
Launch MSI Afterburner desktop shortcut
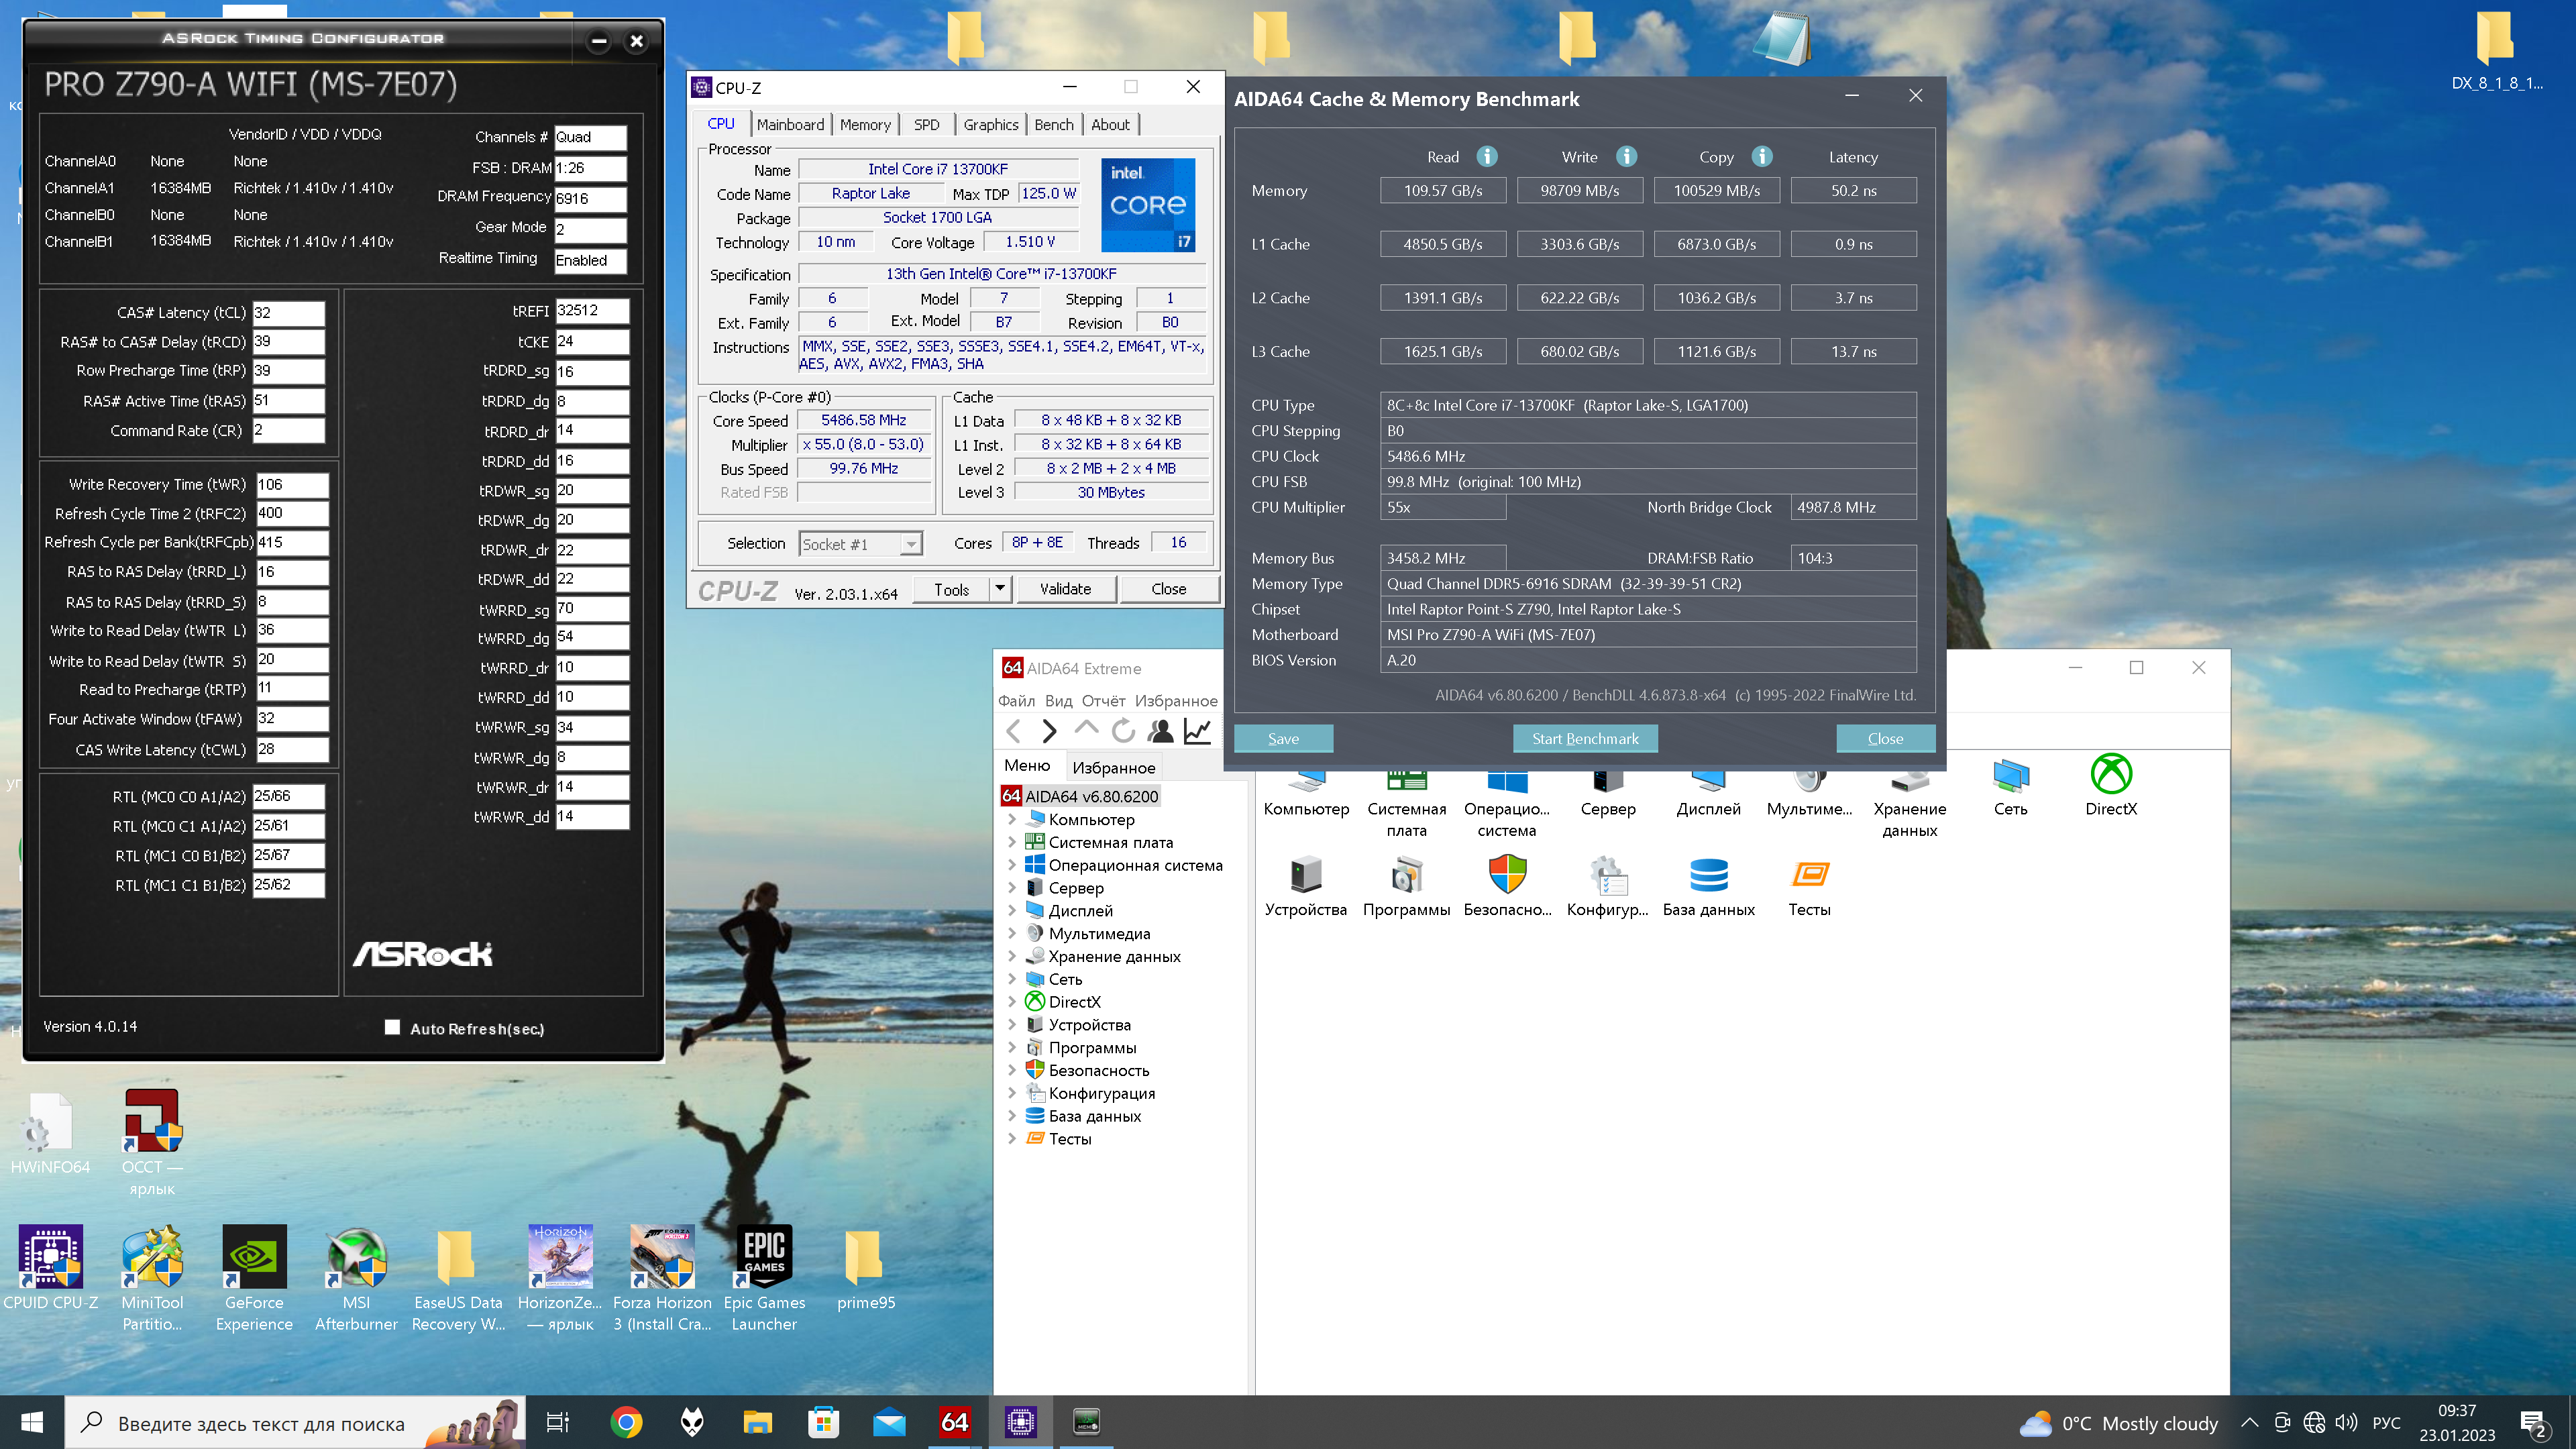pos(356,1257)
